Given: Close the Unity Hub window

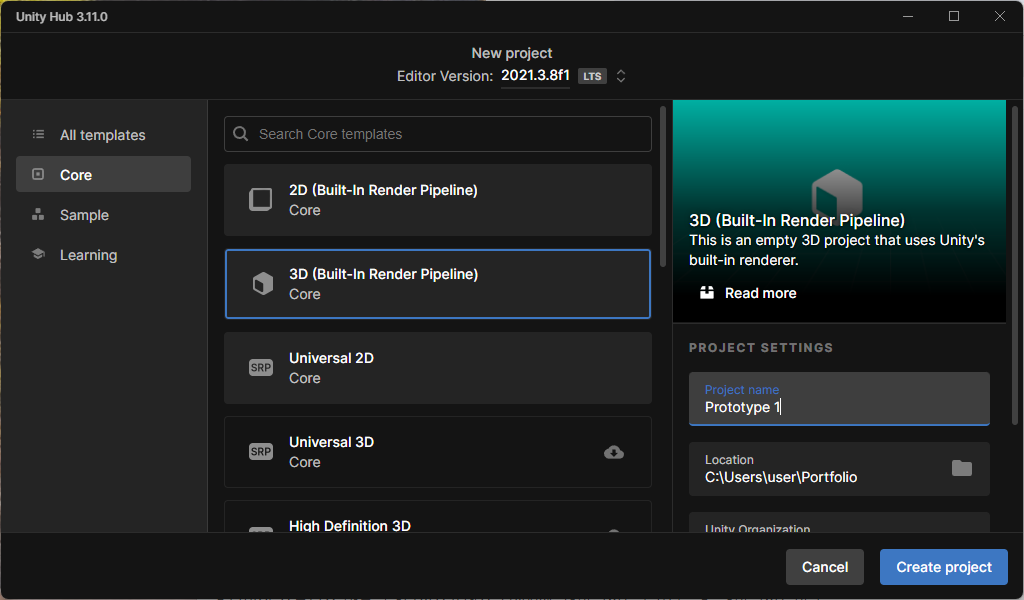Looking at the screenshot, I should coord(1000,16).
